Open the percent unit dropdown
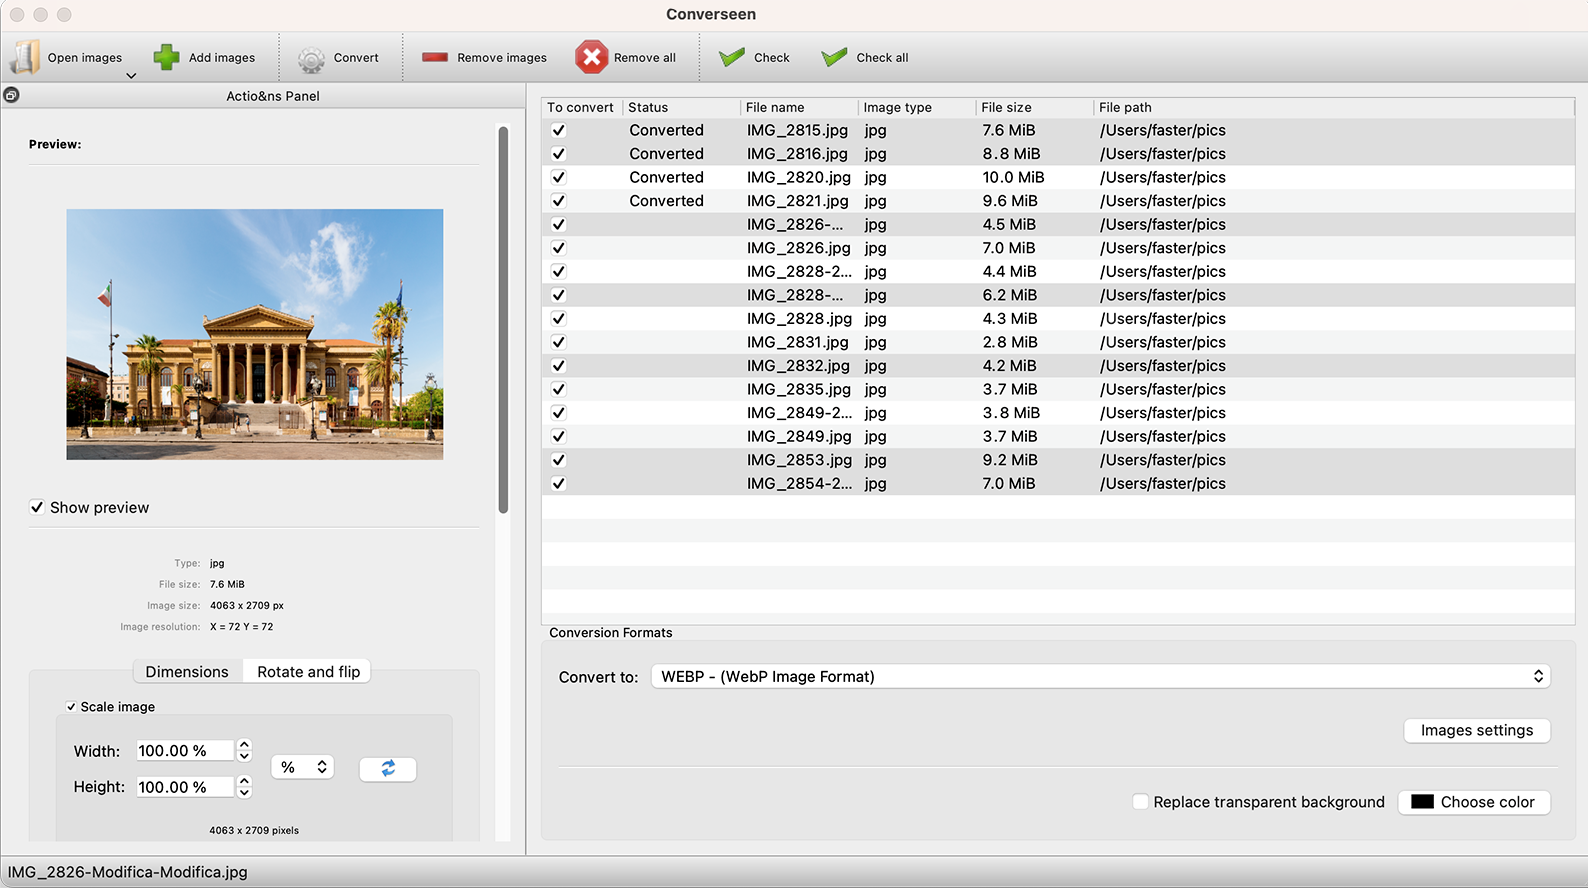This screenshot has height=888, width=1588. click(302, 767)
